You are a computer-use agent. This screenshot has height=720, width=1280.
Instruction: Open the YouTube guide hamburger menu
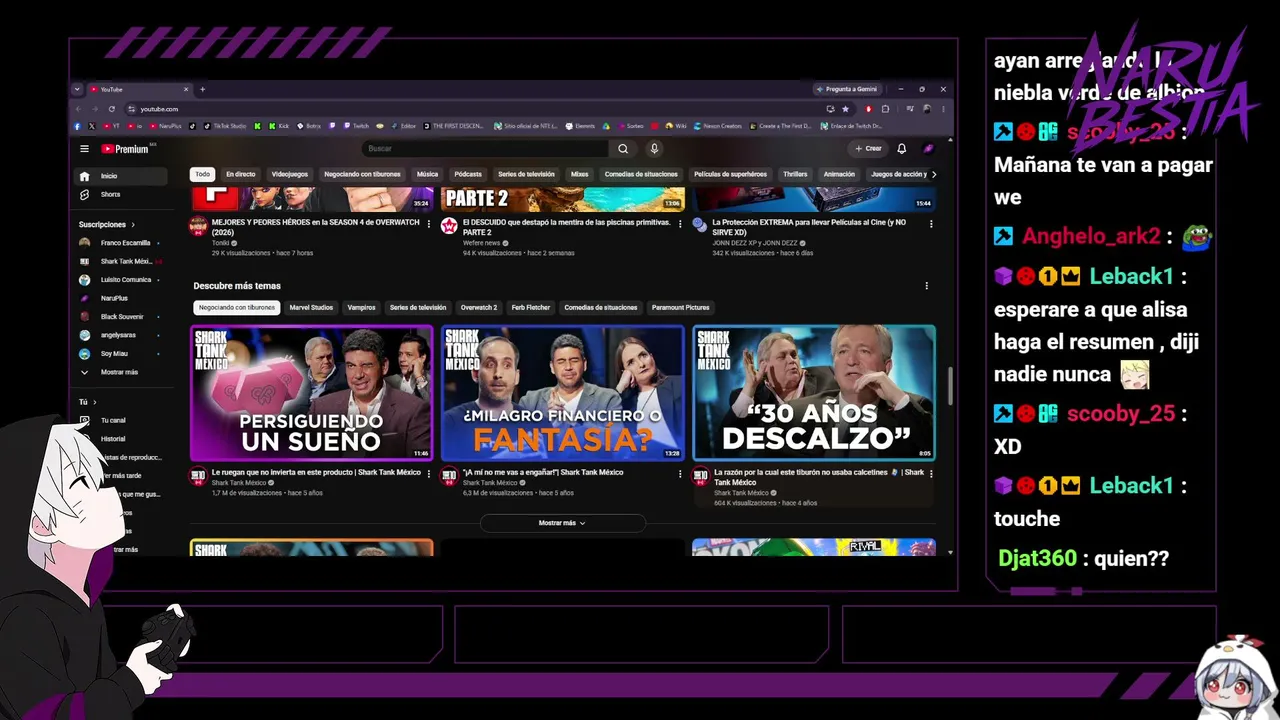84,149
